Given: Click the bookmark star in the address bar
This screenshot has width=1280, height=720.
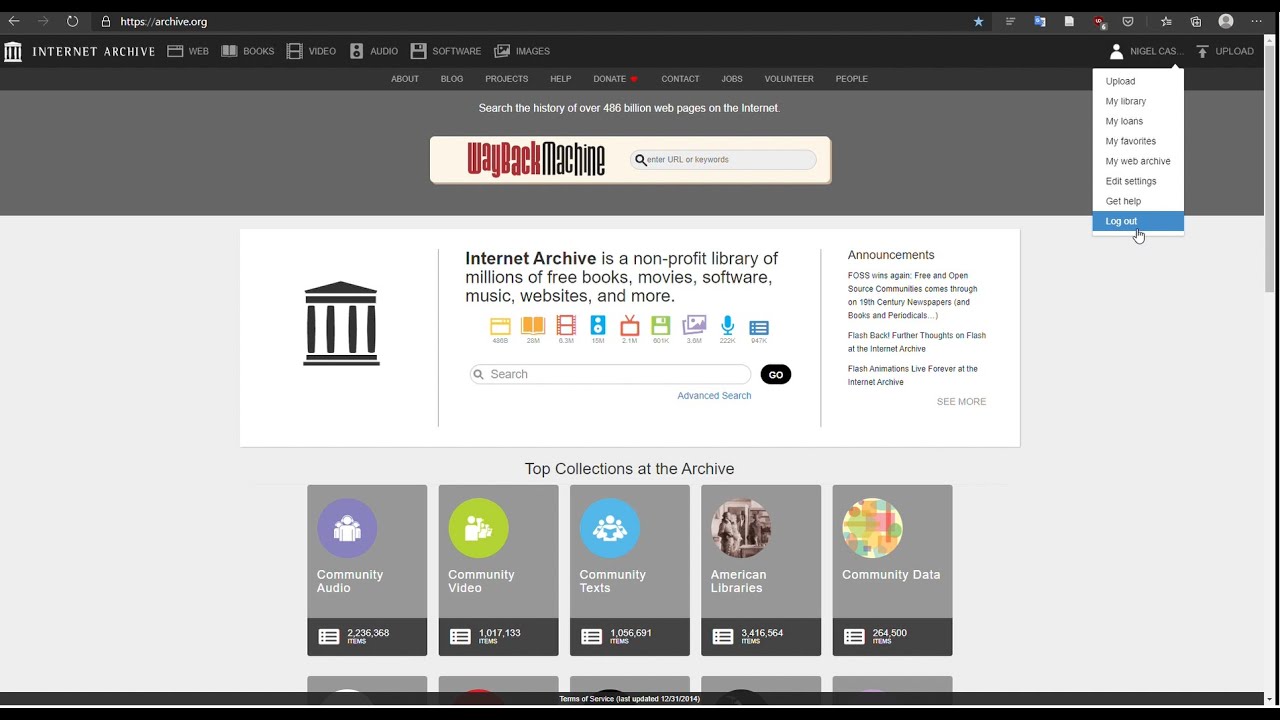Looking at the screenshot, I should pos(978,21).
